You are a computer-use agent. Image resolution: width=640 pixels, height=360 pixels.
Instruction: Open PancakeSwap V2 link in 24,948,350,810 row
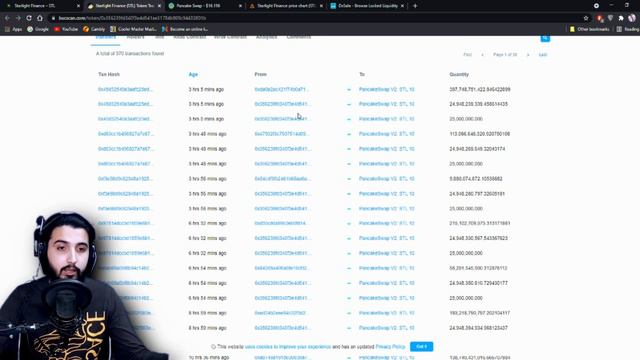(387, 283)
